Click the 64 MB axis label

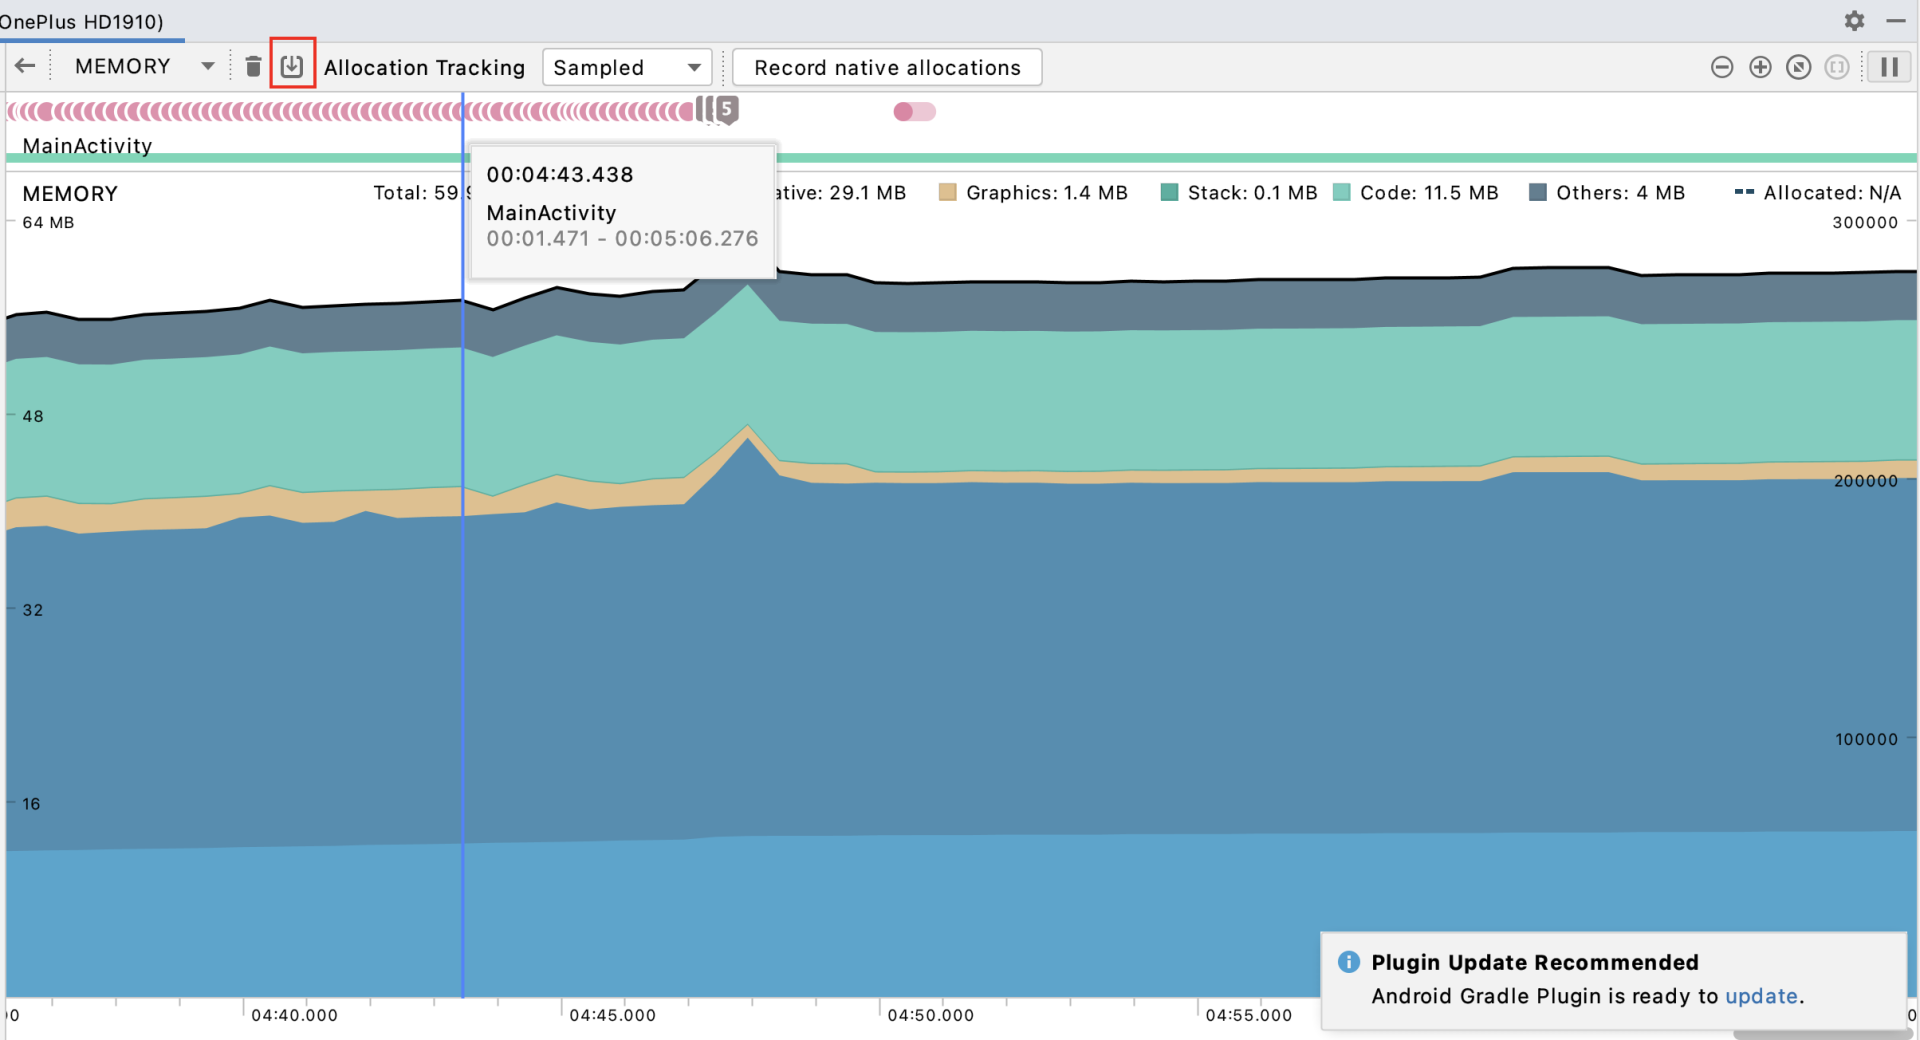(x=48, y=222)
